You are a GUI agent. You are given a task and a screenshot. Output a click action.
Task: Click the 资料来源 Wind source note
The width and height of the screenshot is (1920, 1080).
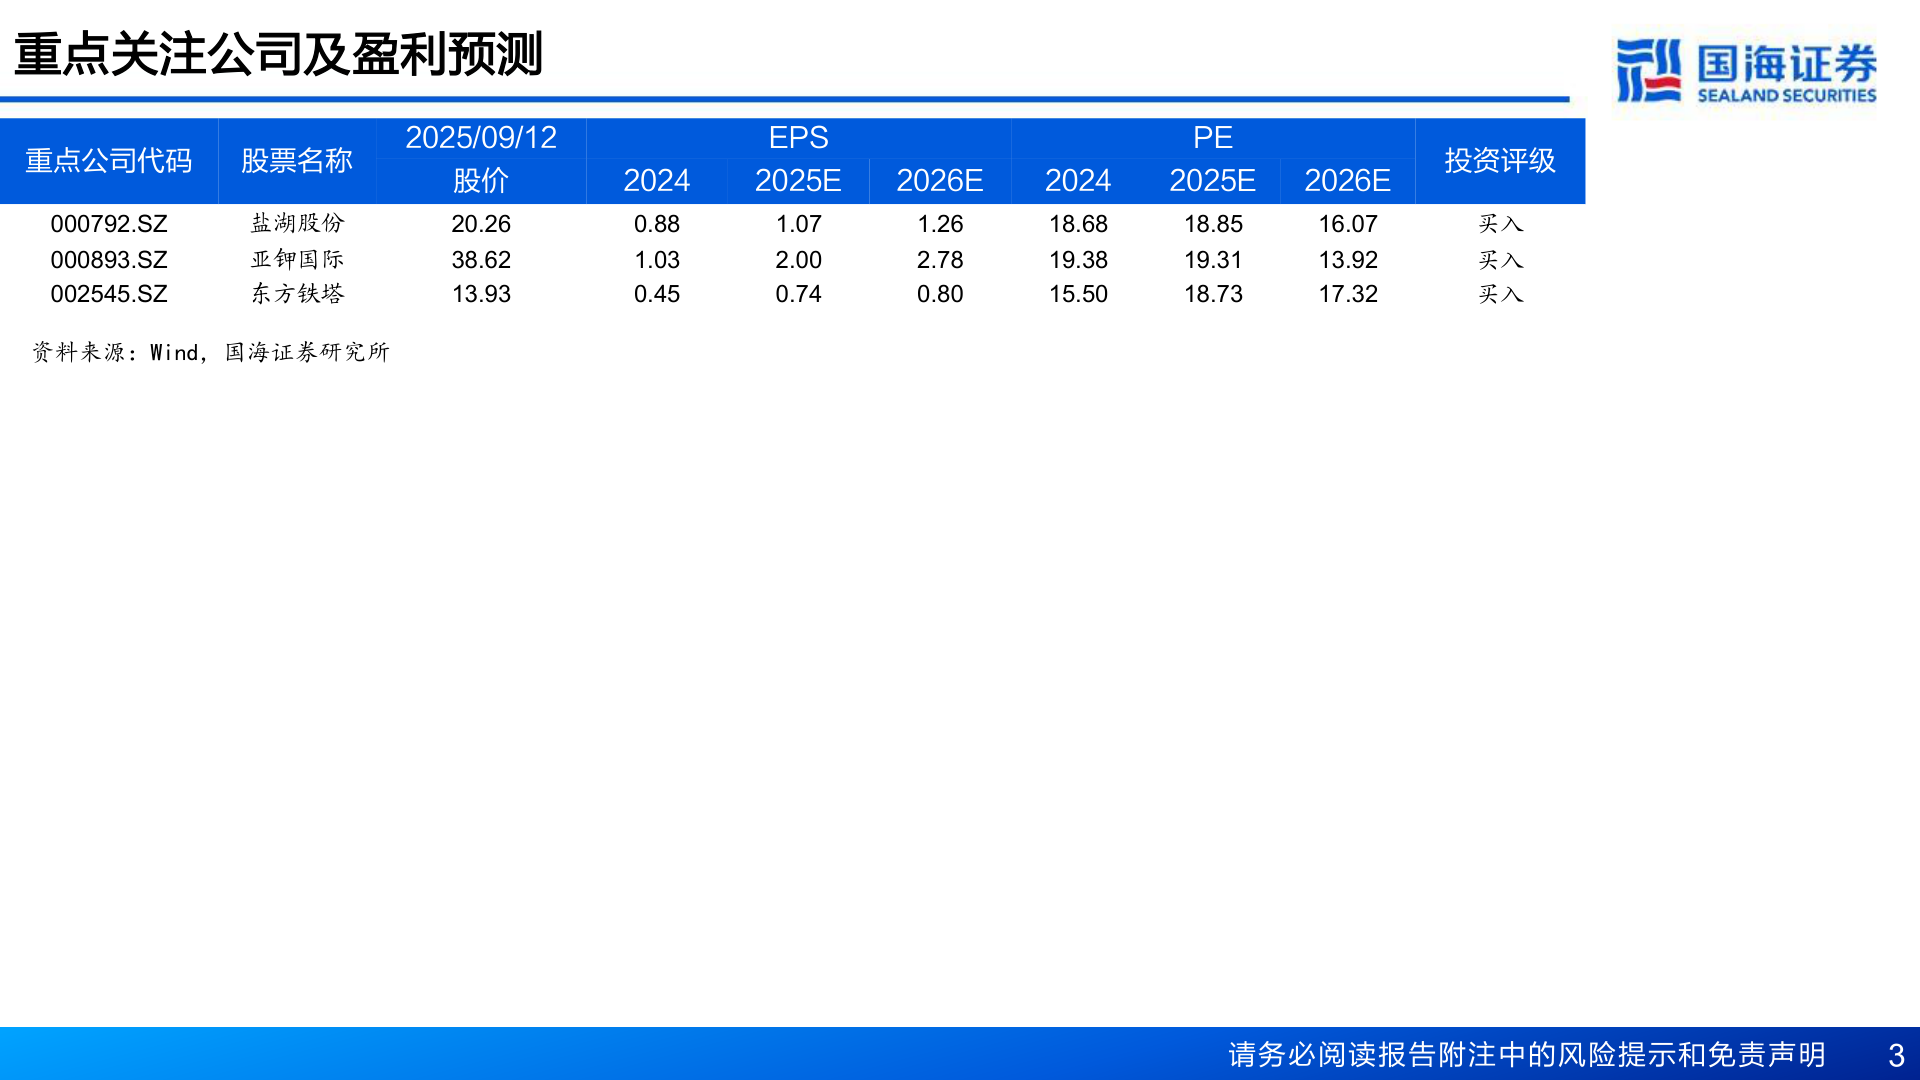pos(212,352)
